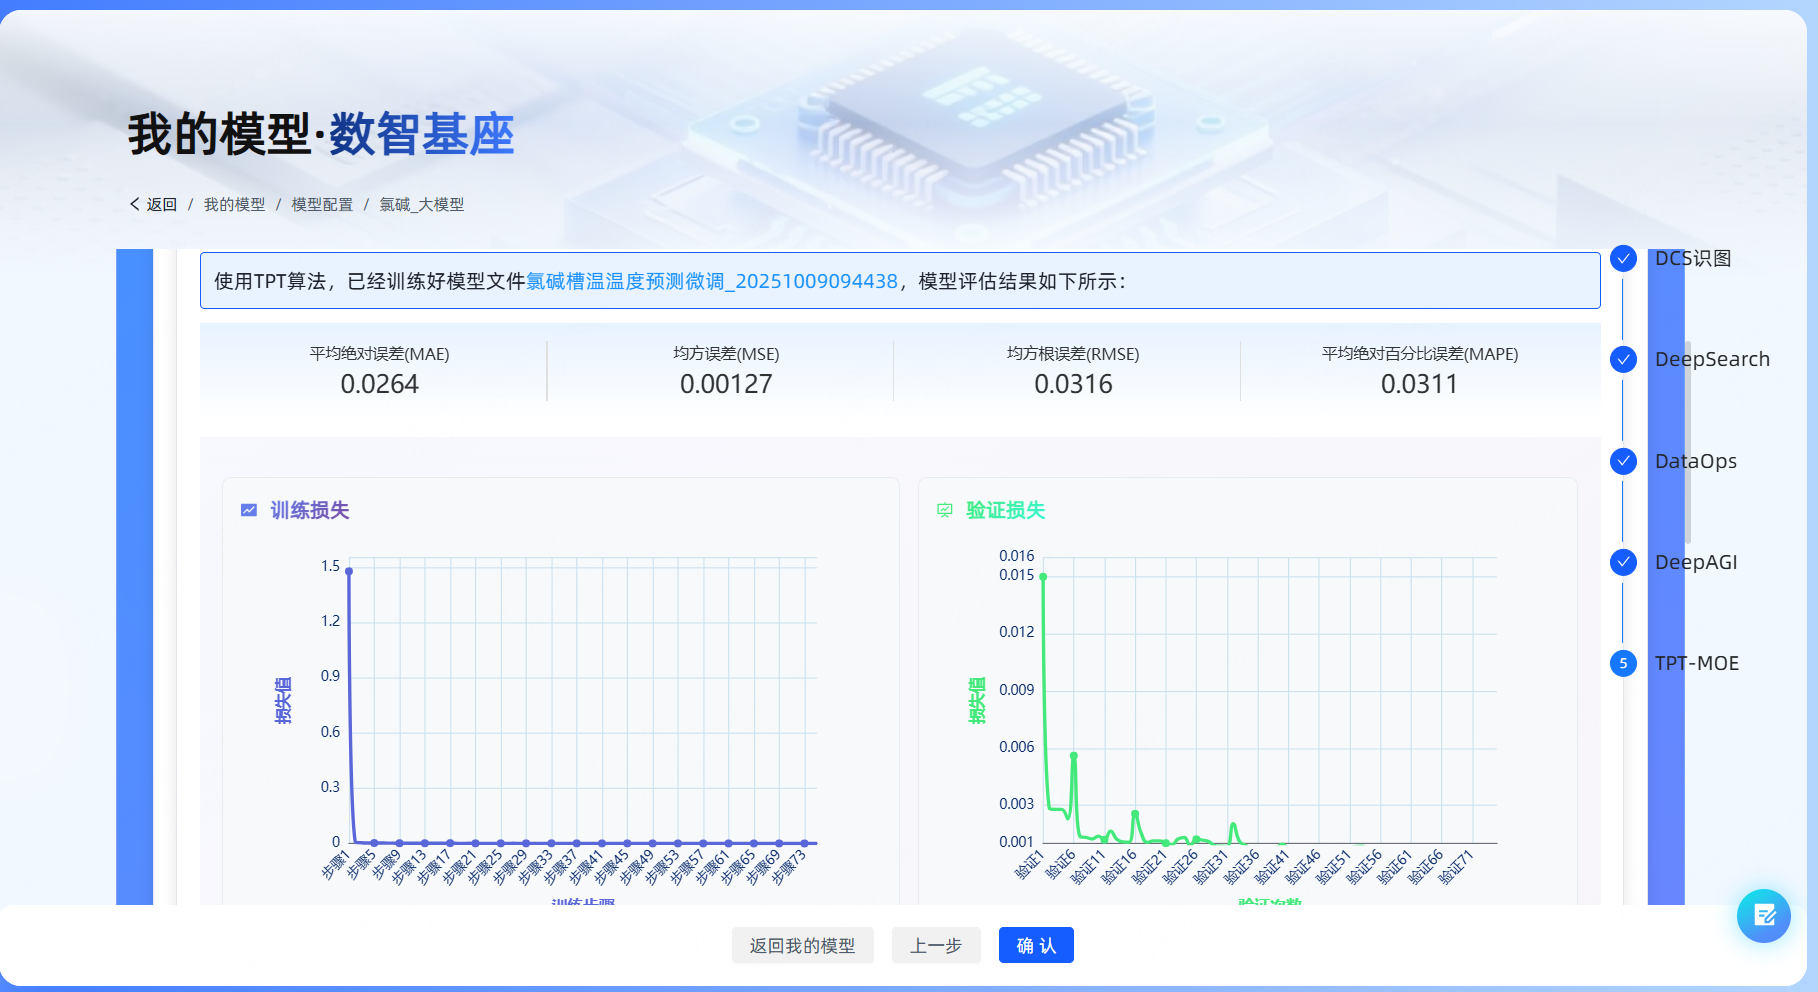Click the DeepAGI step checkmark icon
1818x992 pixels.
1623,562
